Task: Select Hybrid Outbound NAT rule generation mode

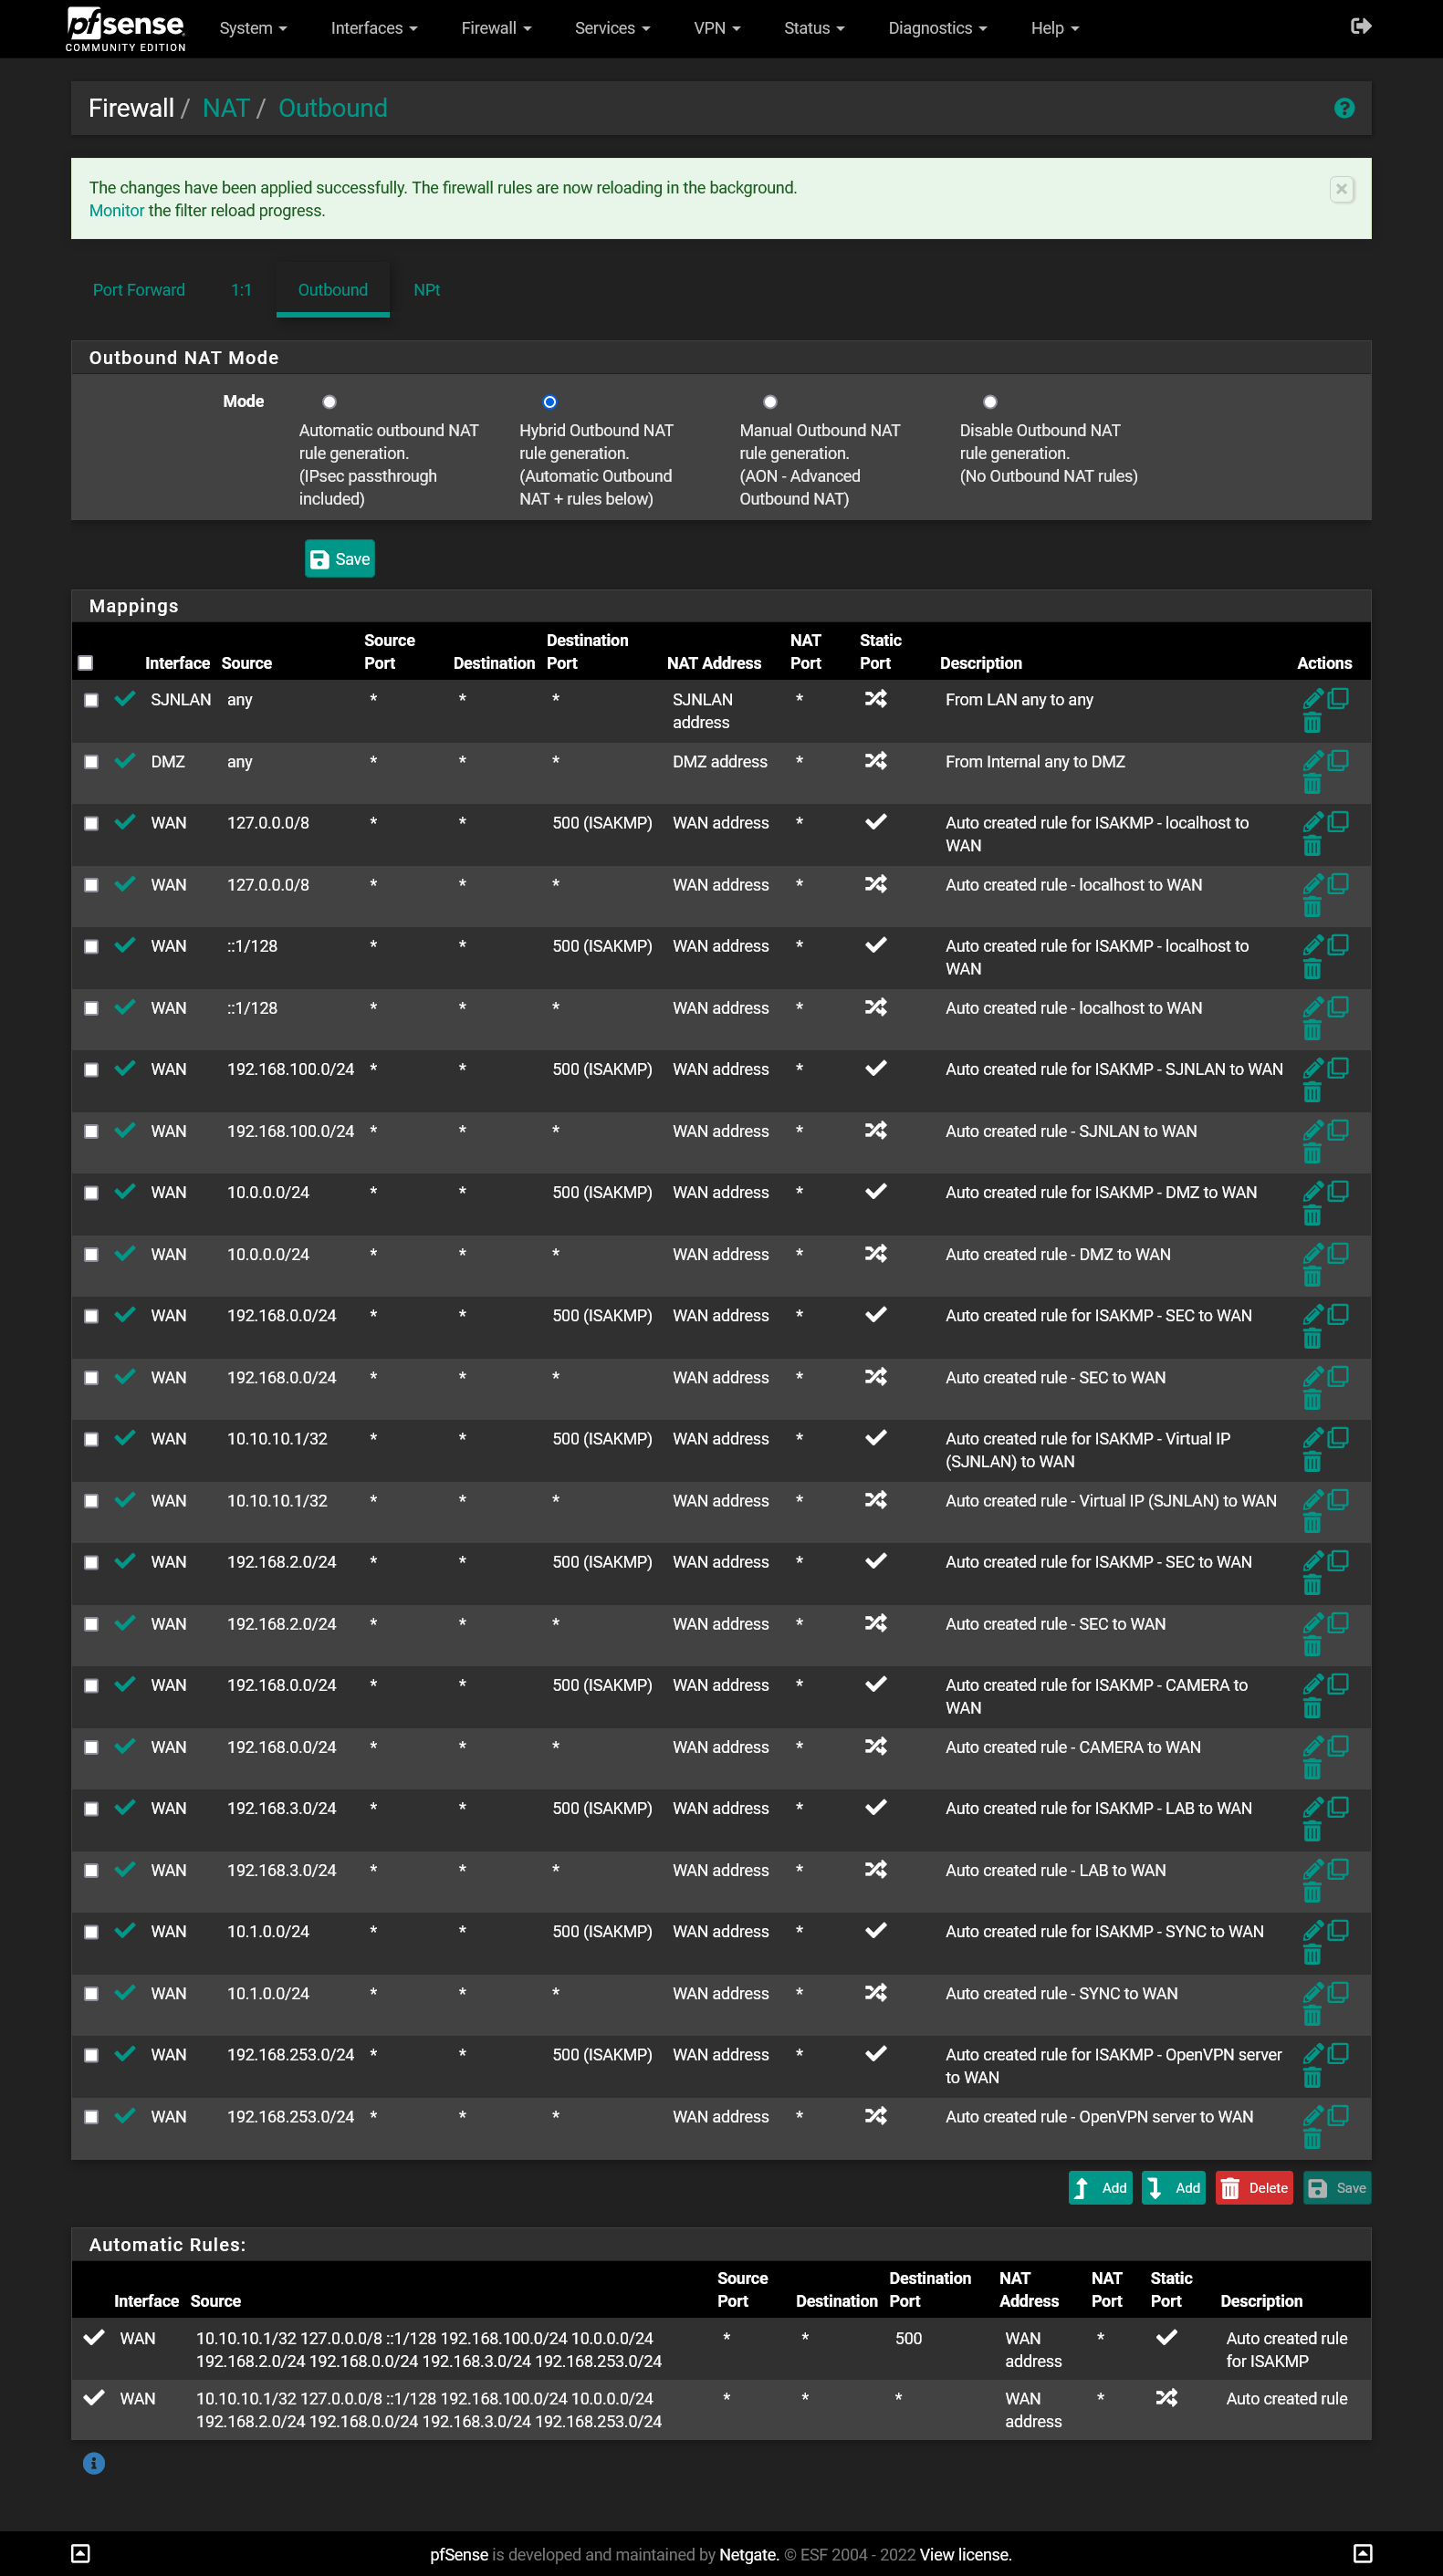Action: click(549, 402)
